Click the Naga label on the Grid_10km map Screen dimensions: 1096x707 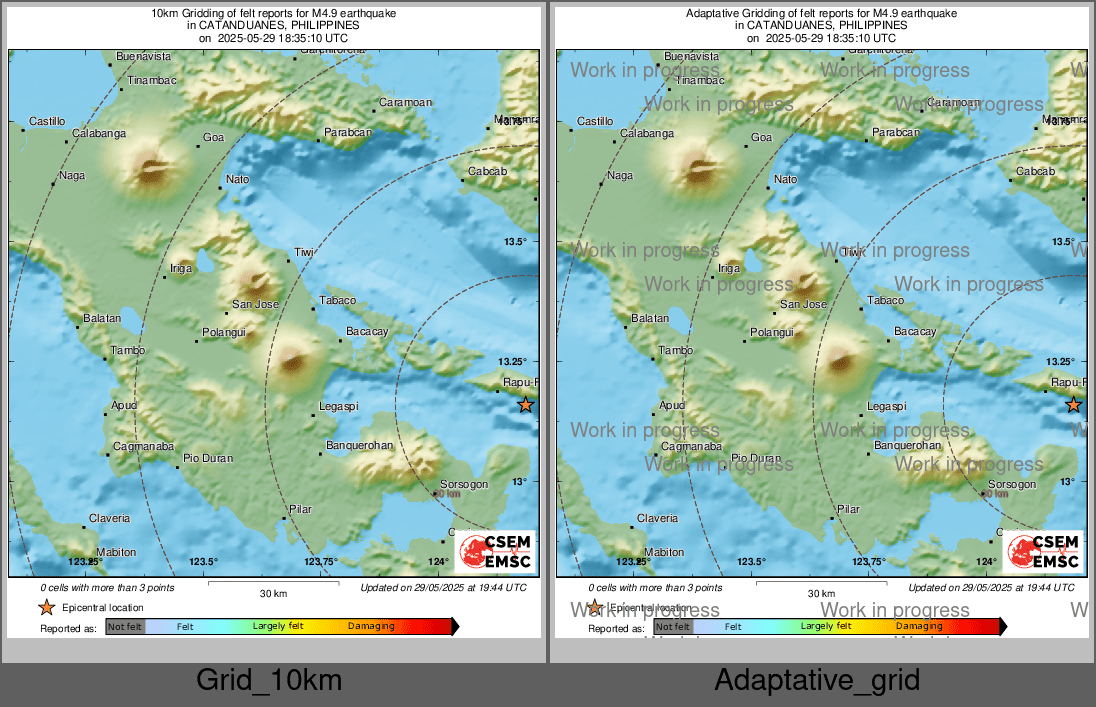click(71, 176)
